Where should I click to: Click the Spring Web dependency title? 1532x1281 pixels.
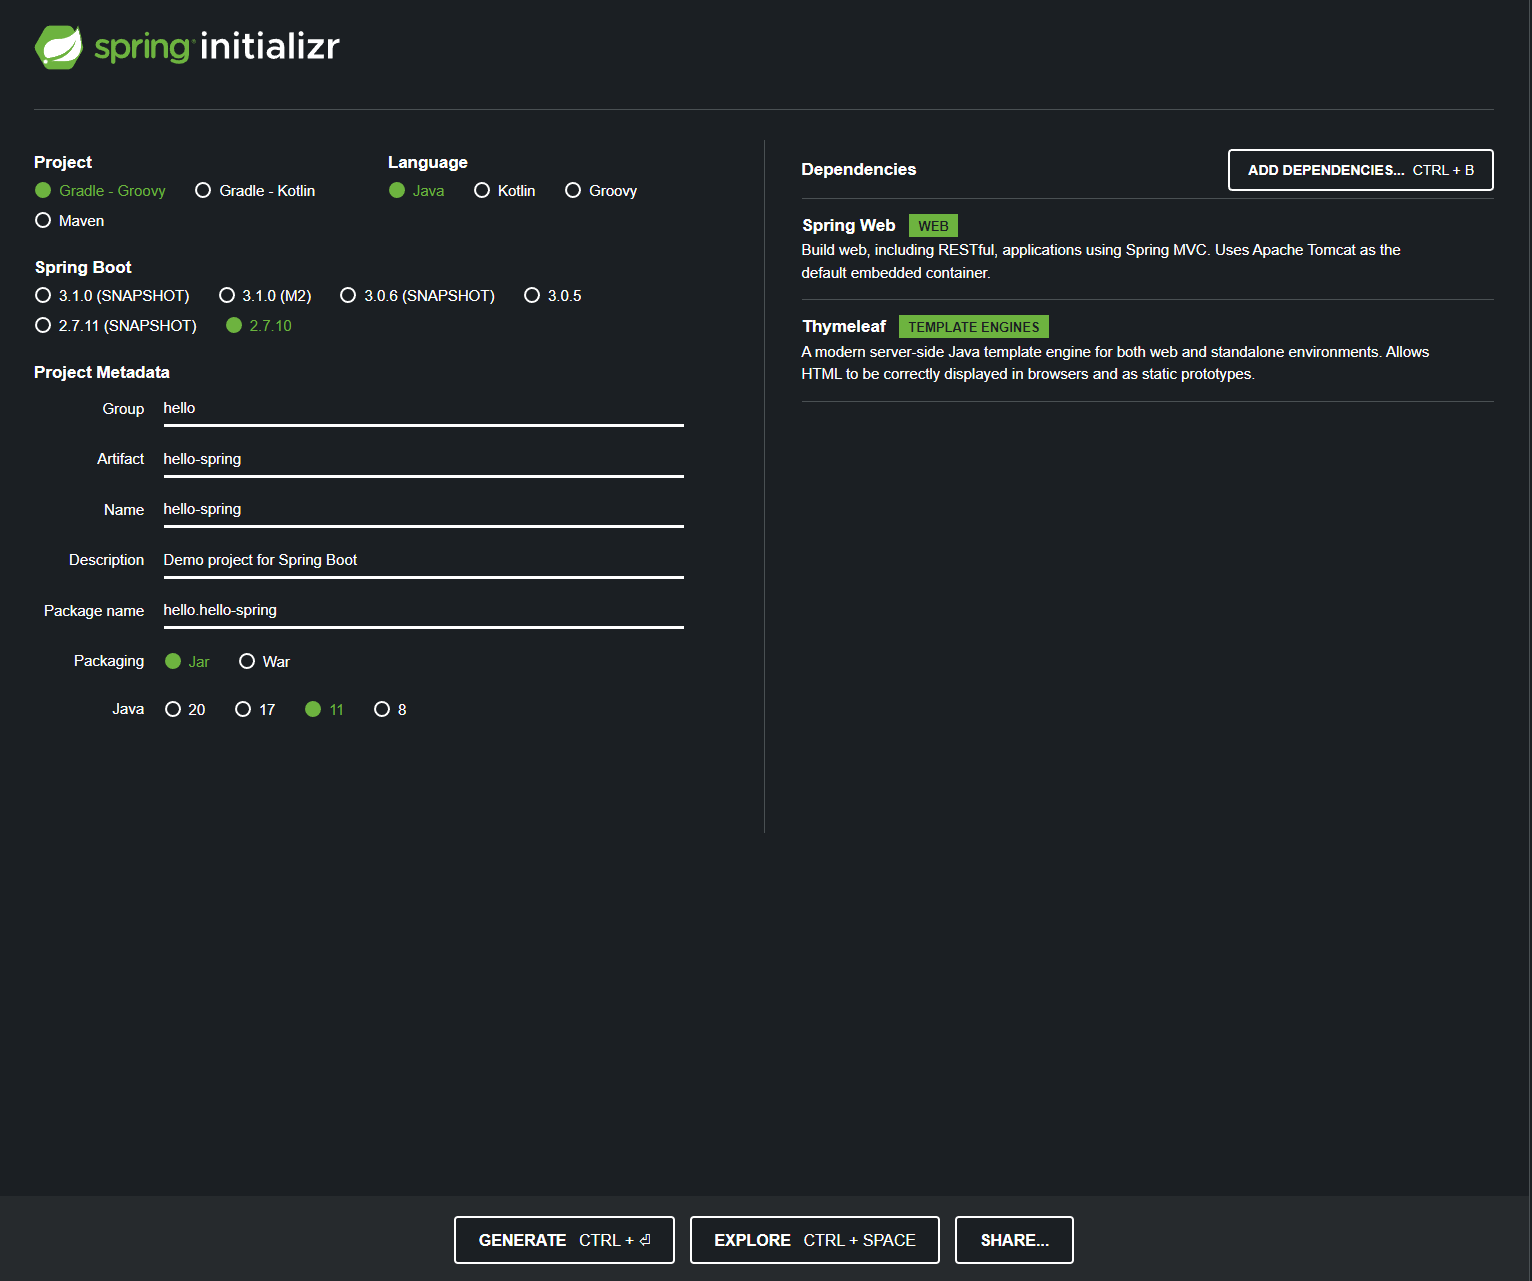848,225
